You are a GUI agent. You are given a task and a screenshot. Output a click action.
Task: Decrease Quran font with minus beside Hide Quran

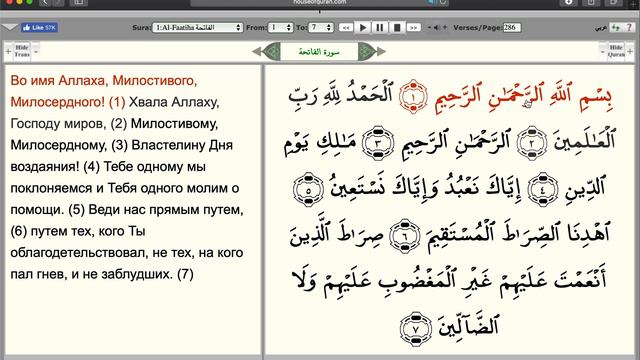tap(603, 51)
